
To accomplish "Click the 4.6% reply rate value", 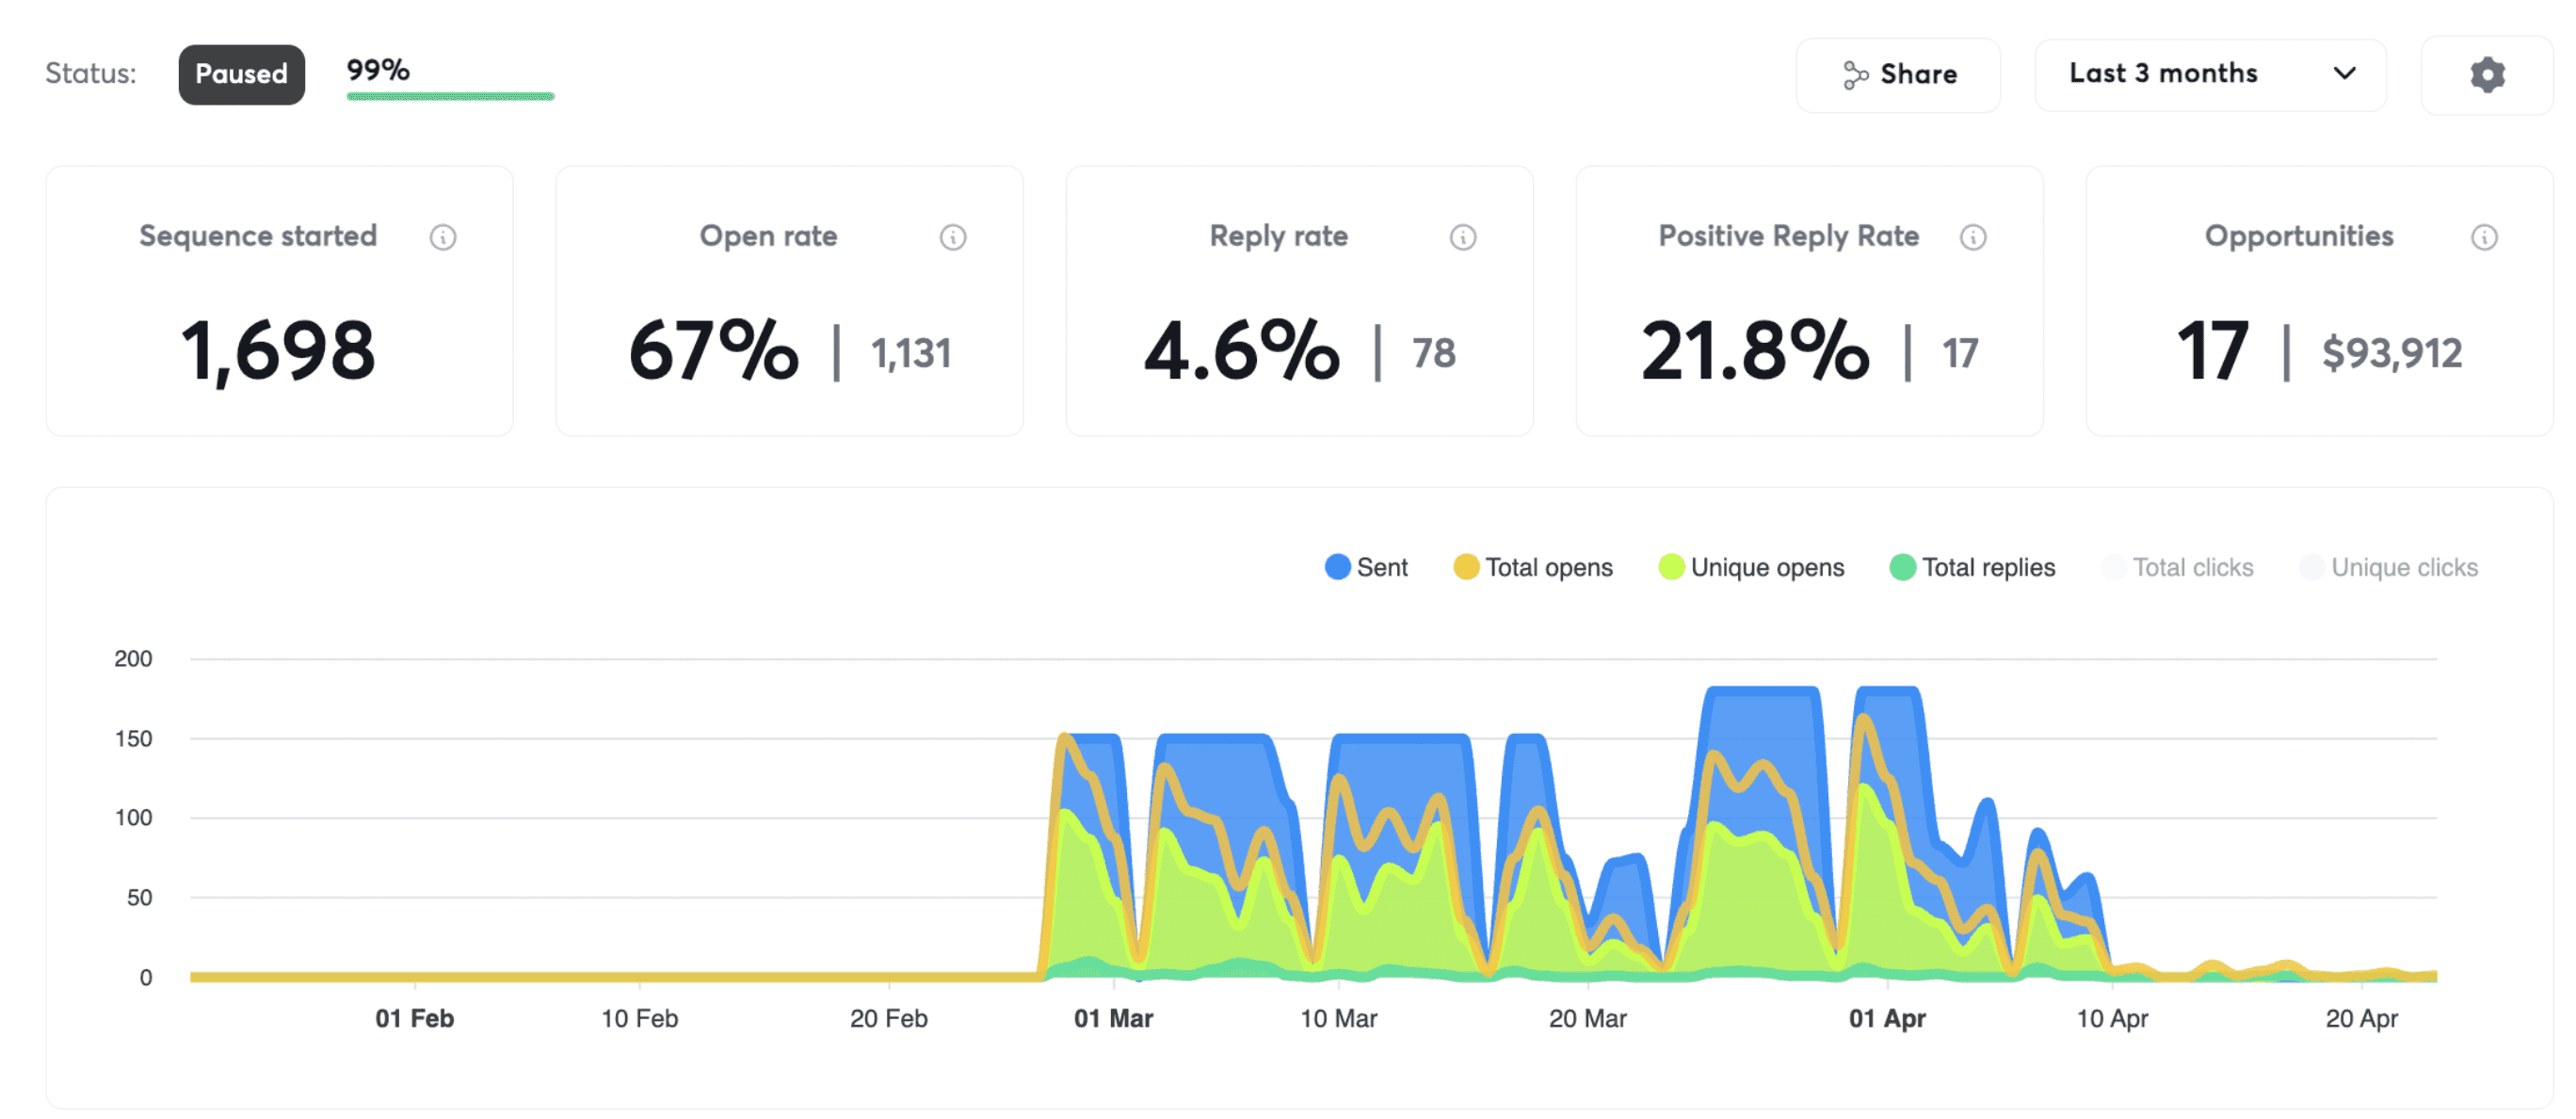I will tap(1242, 351).
